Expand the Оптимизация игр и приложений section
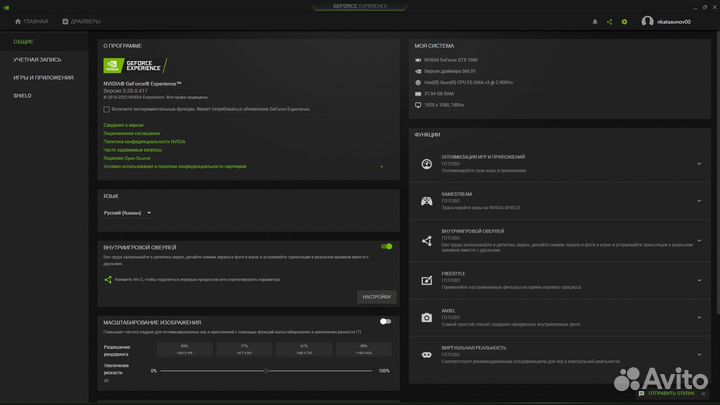720x405 pixels. pos(699,165)
